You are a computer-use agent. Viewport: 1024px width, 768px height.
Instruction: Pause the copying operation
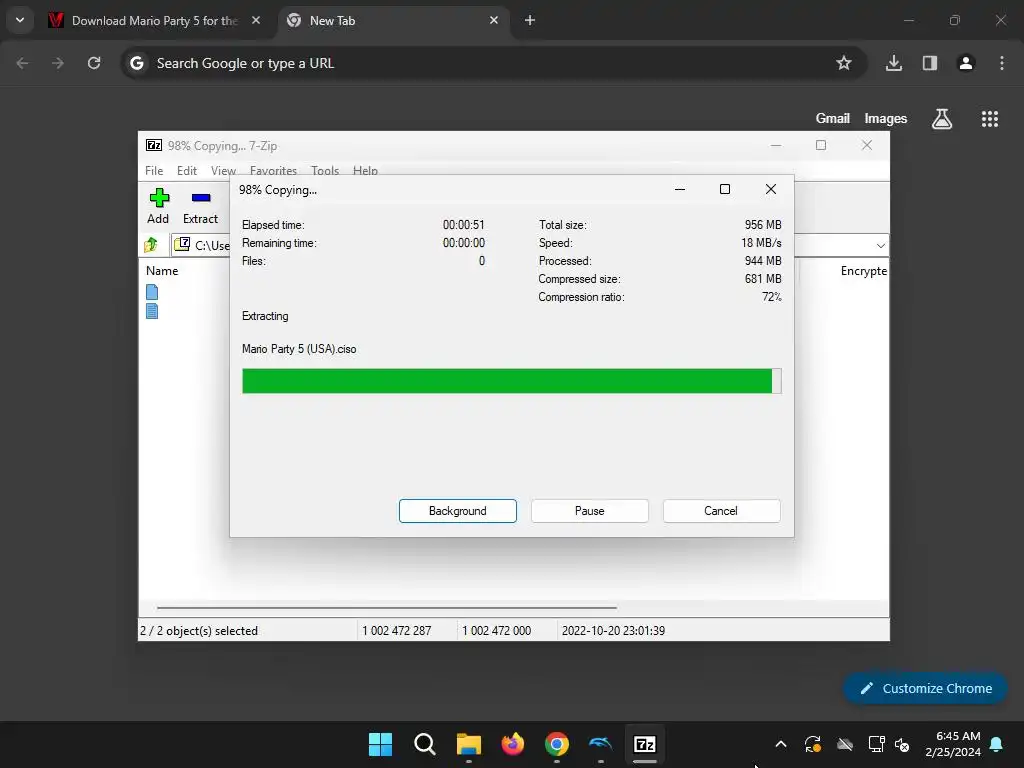pos(590,511)
